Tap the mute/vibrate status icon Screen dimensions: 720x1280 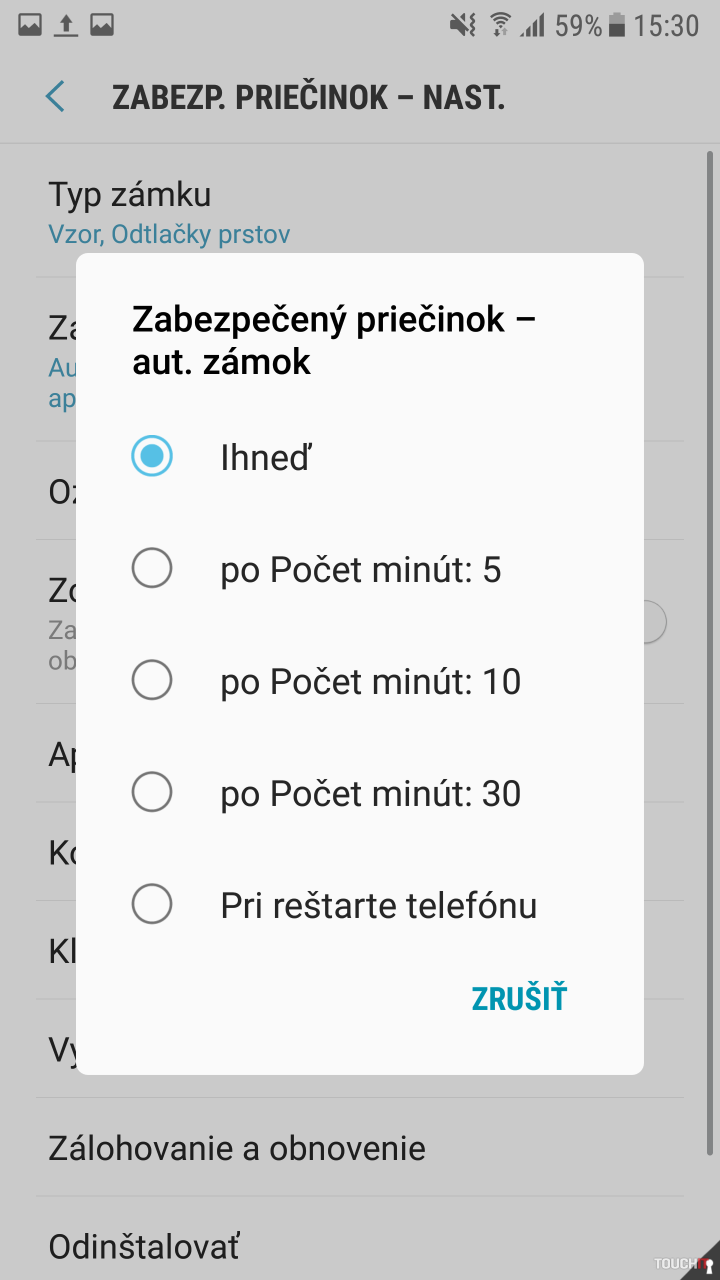[x=463, y=25]
